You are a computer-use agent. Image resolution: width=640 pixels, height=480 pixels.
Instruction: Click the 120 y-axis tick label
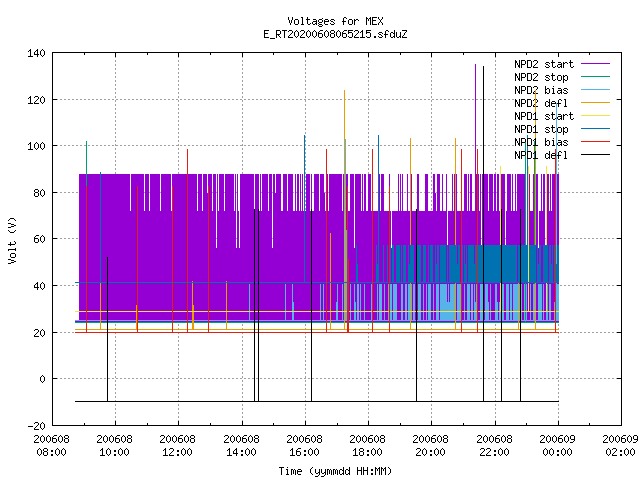(x=36, y=100)
